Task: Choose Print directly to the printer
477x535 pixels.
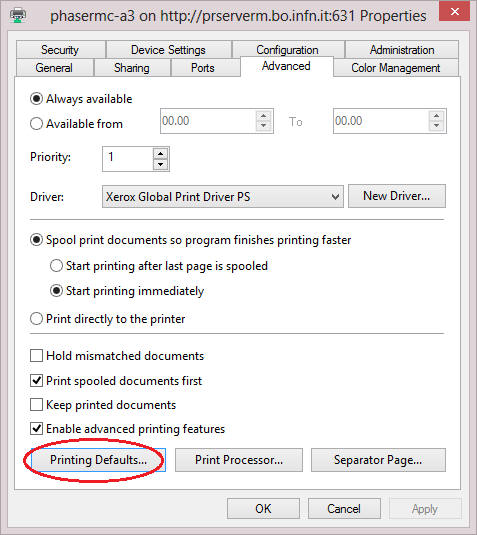Action: [37, 319]
